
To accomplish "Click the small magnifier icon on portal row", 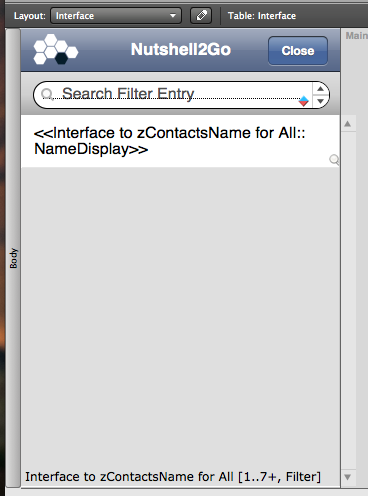I will (x=334, y=160).
